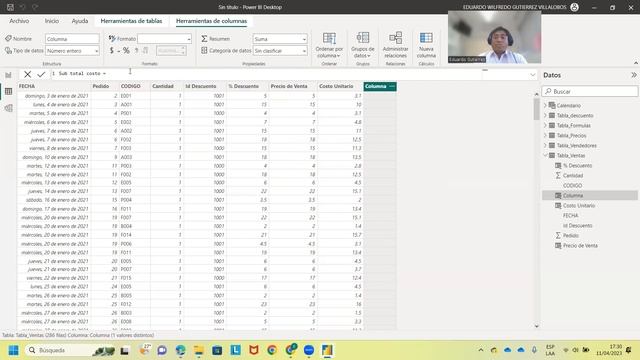Select Precio de Venta field in Datos pane
The image size is (640, 360).
[x=580, y=246]
